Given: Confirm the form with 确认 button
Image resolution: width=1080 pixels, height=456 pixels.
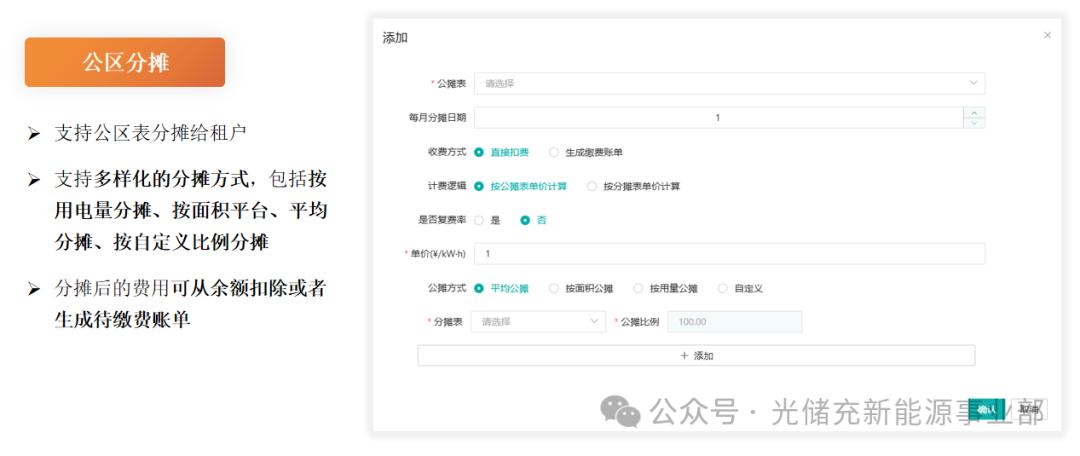Looking at the screenshot, I should point(986,409).
